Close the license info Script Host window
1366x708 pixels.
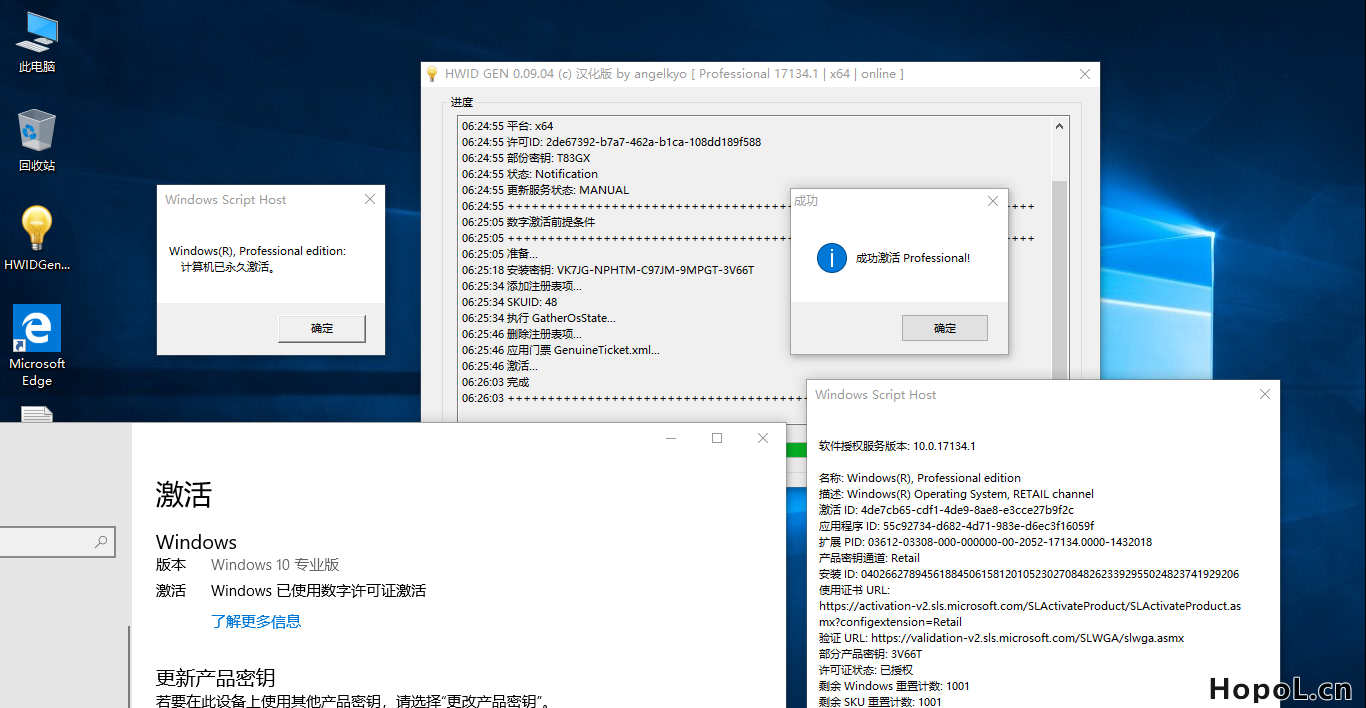click(1265, 395)
